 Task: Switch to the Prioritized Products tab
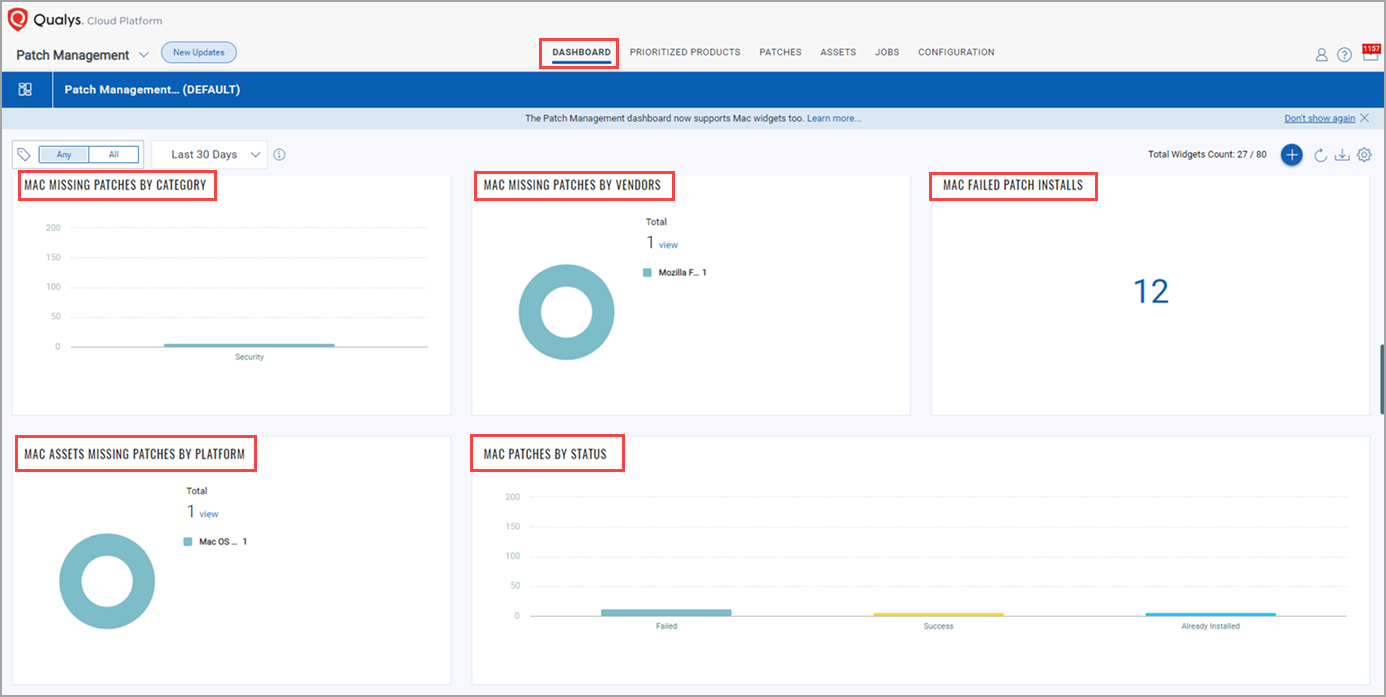click(x=685, y=52)
